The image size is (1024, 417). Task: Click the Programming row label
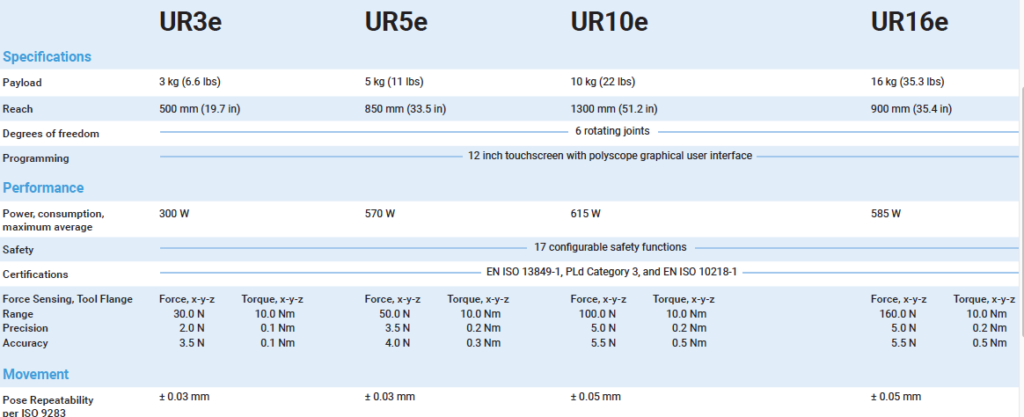[35, 159]
